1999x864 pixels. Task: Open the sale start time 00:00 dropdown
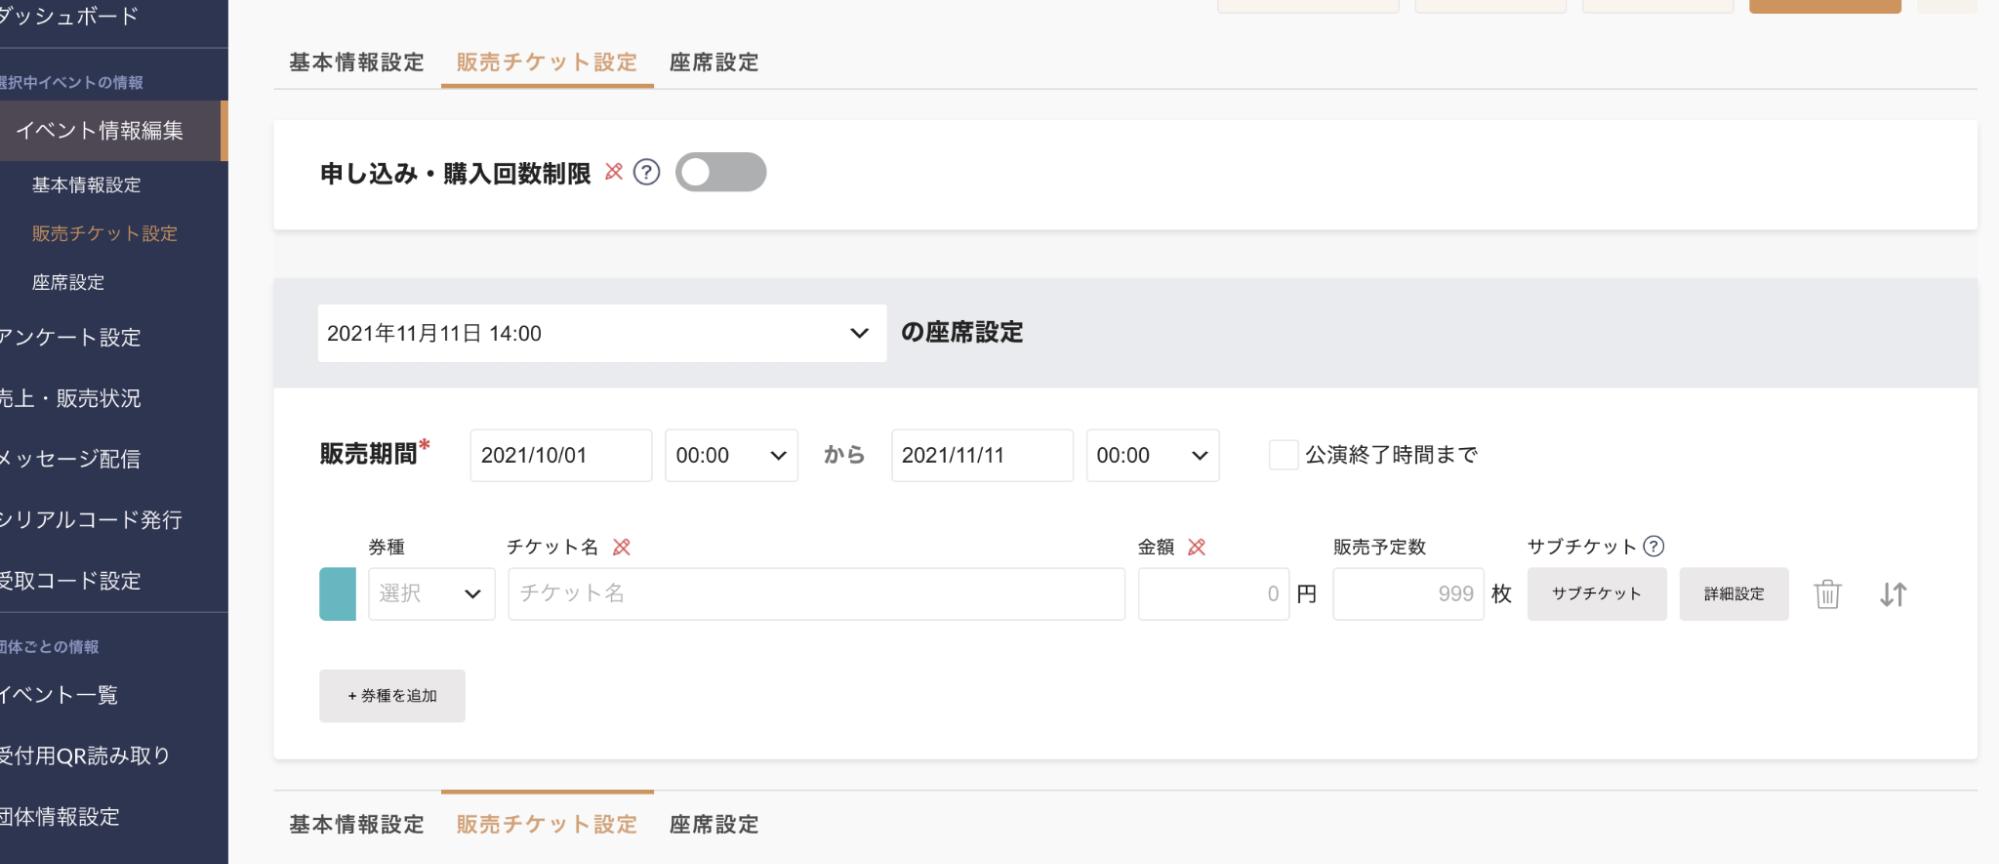tap(732, 455)
